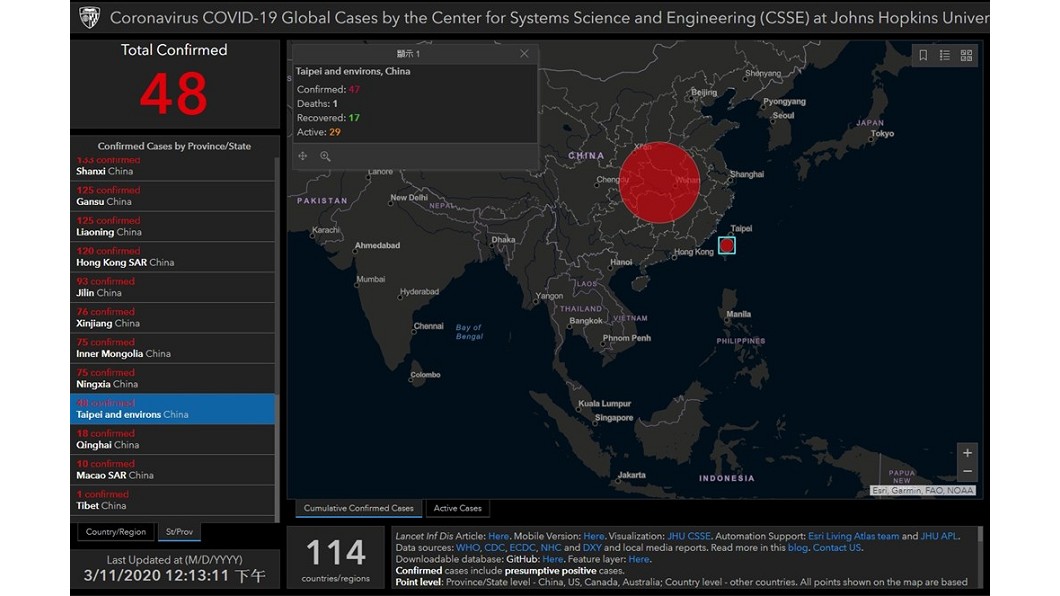The width and height of the screenshot is (1060, 596).
Task: Click the large red circle over central China
Action: click(x=659, y=182)
